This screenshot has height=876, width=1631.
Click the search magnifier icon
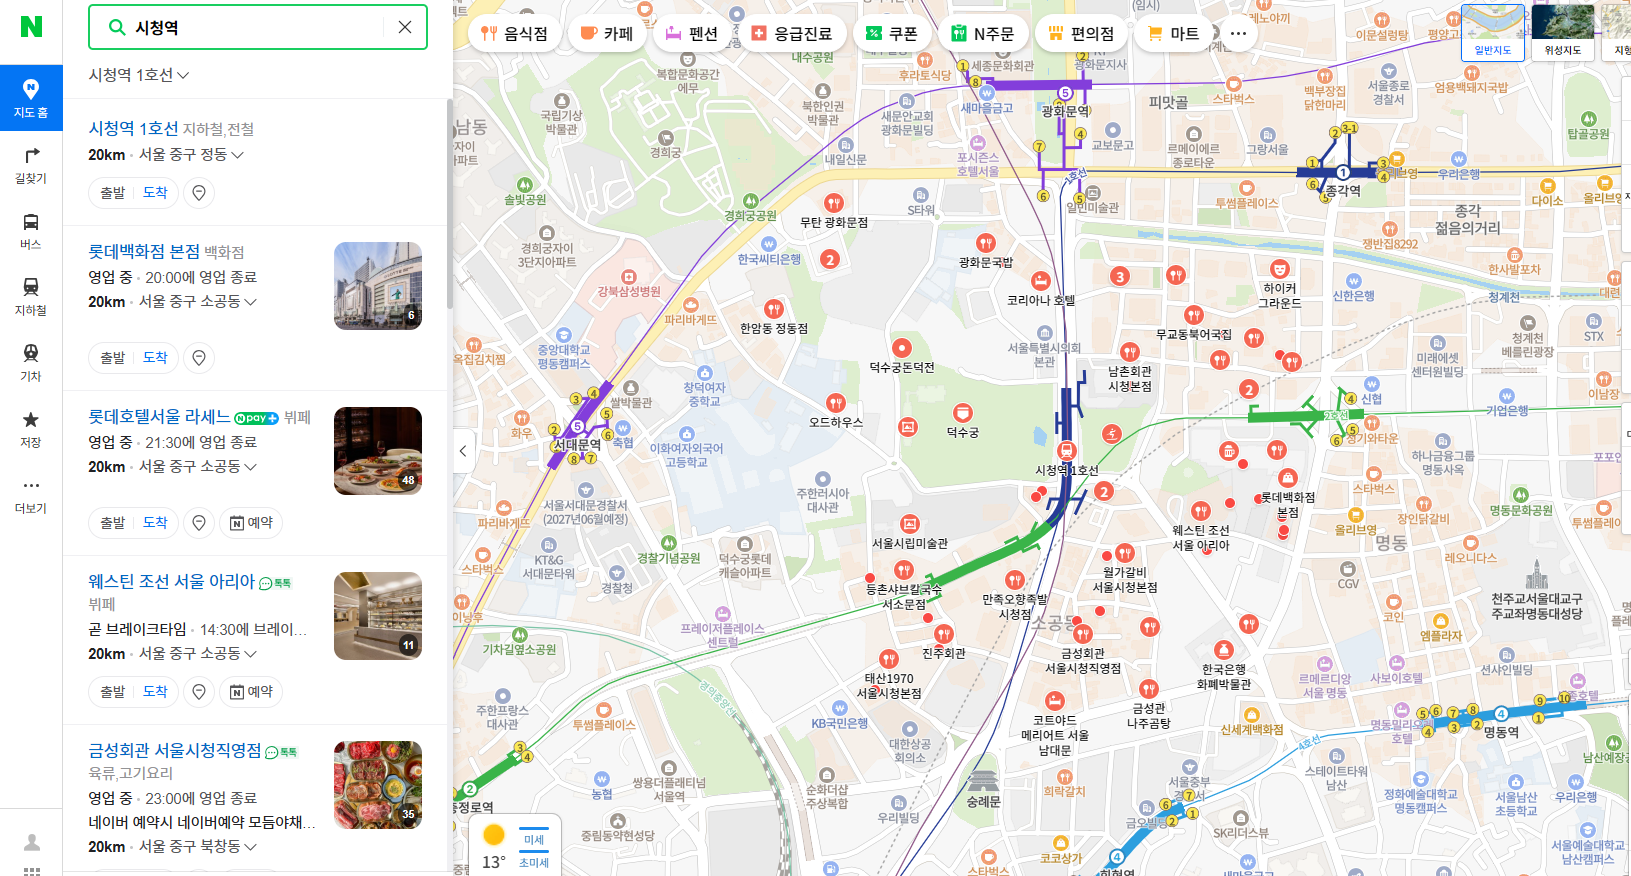tap(117, 27)
